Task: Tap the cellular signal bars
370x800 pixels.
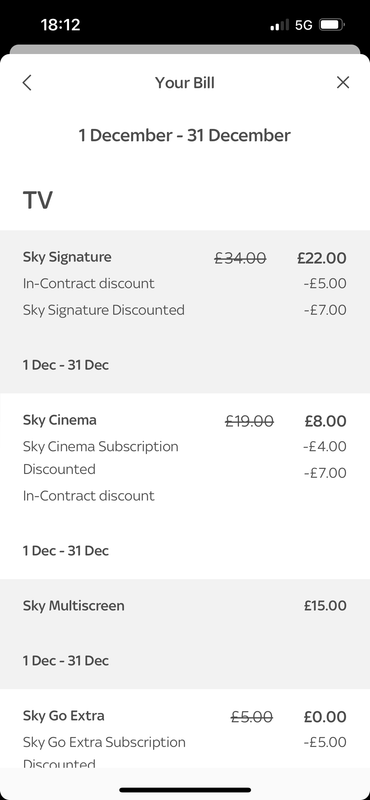Action: point(280,25)
